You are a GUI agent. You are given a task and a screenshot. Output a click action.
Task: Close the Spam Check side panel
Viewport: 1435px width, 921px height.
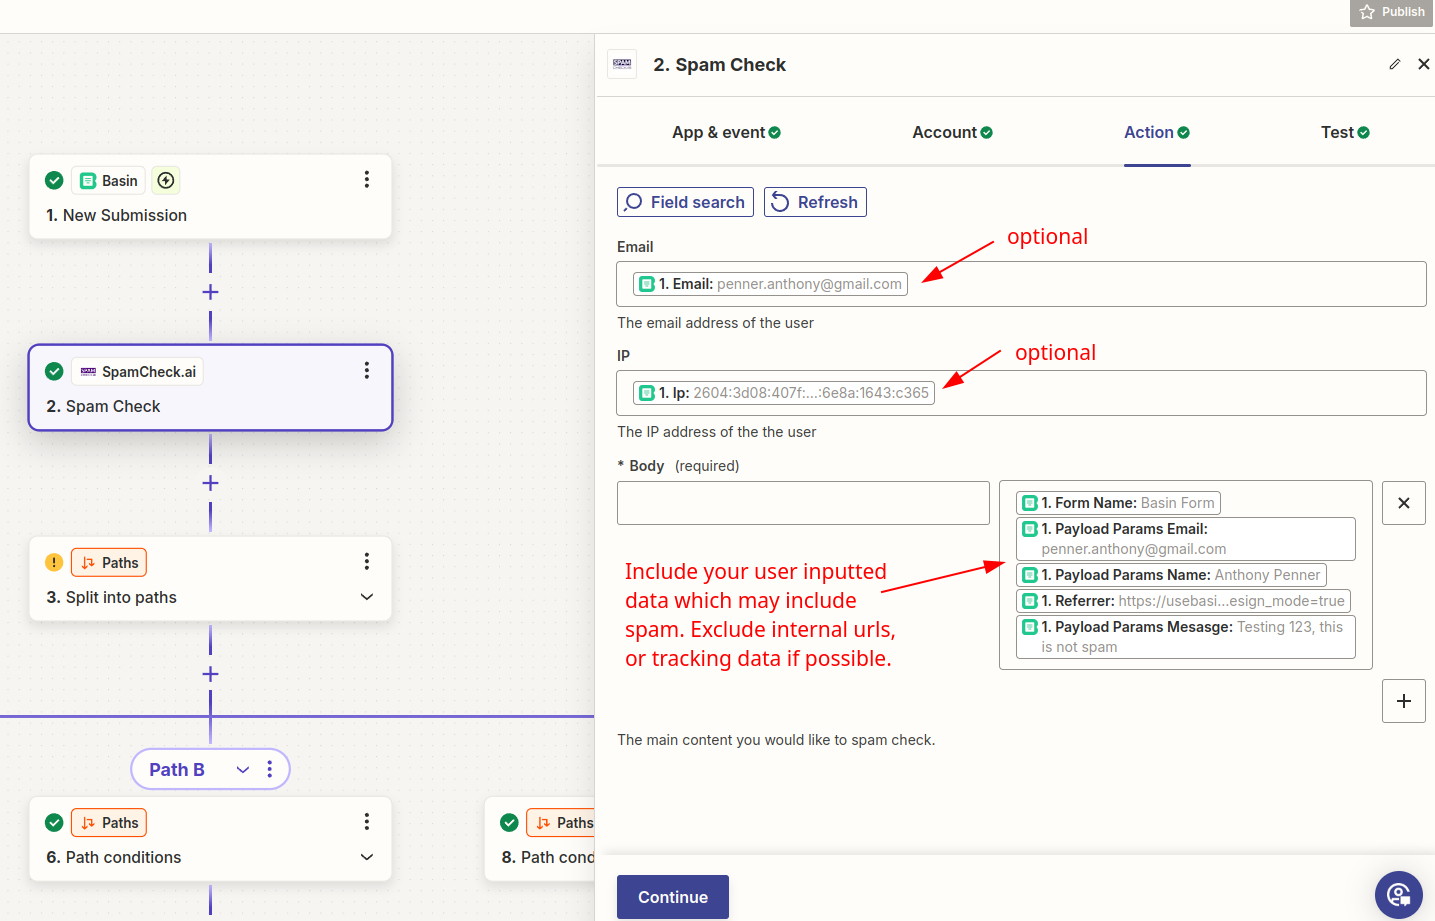1424,64
